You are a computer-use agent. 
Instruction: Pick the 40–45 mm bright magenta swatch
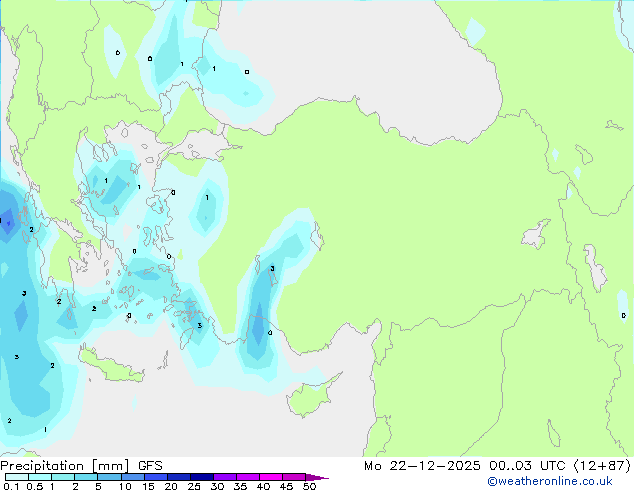pyautogui.click(x=271, y=477)
